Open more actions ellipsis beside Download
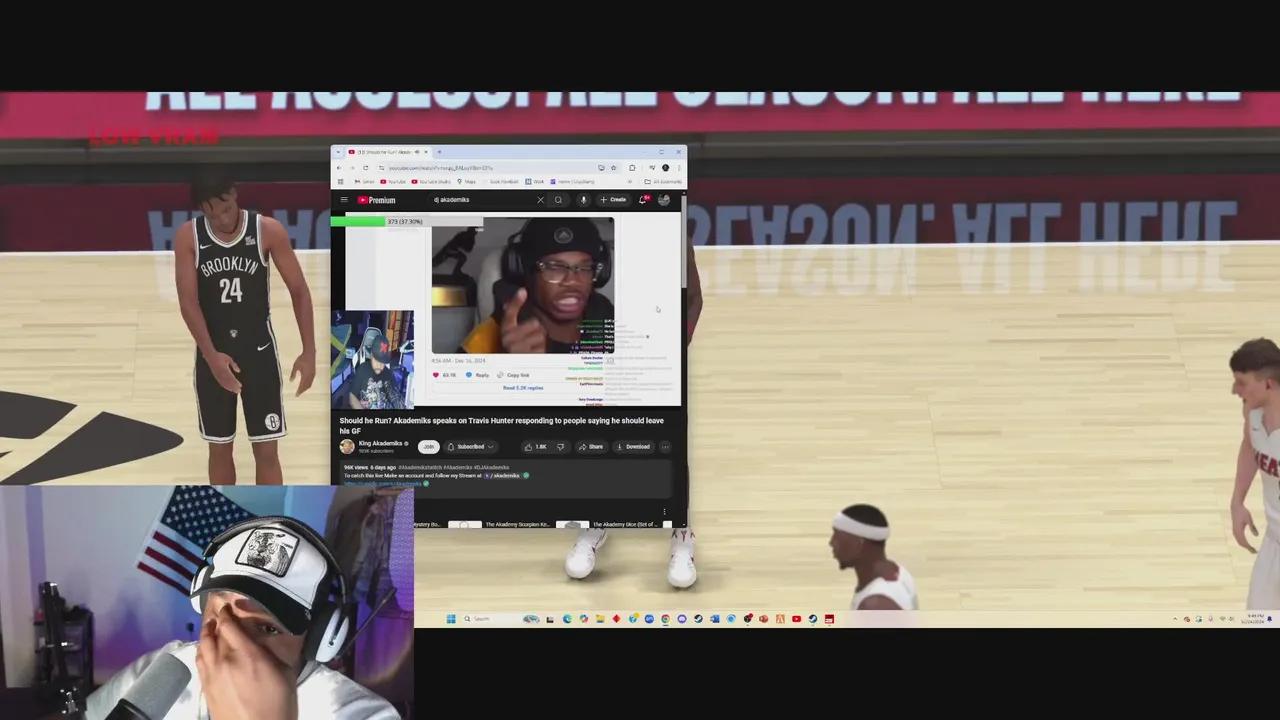 pyautogui.click(x=665, y=447)
